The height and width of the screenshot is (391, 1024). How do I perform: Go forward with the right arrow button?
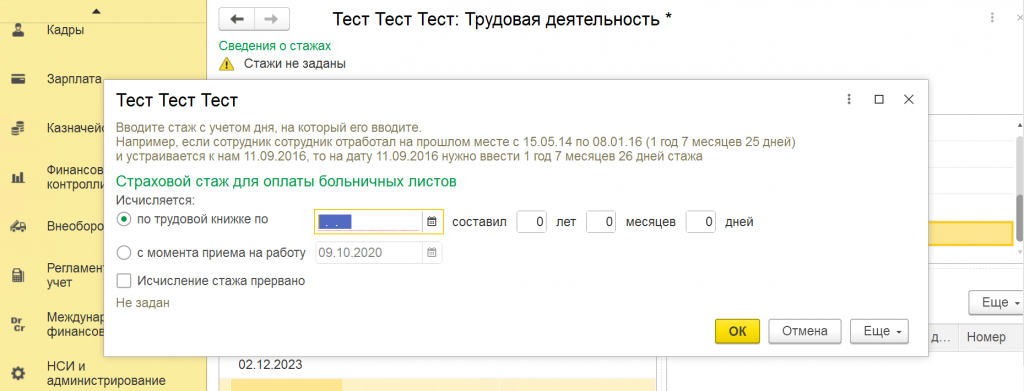click(x=272, y=20)
